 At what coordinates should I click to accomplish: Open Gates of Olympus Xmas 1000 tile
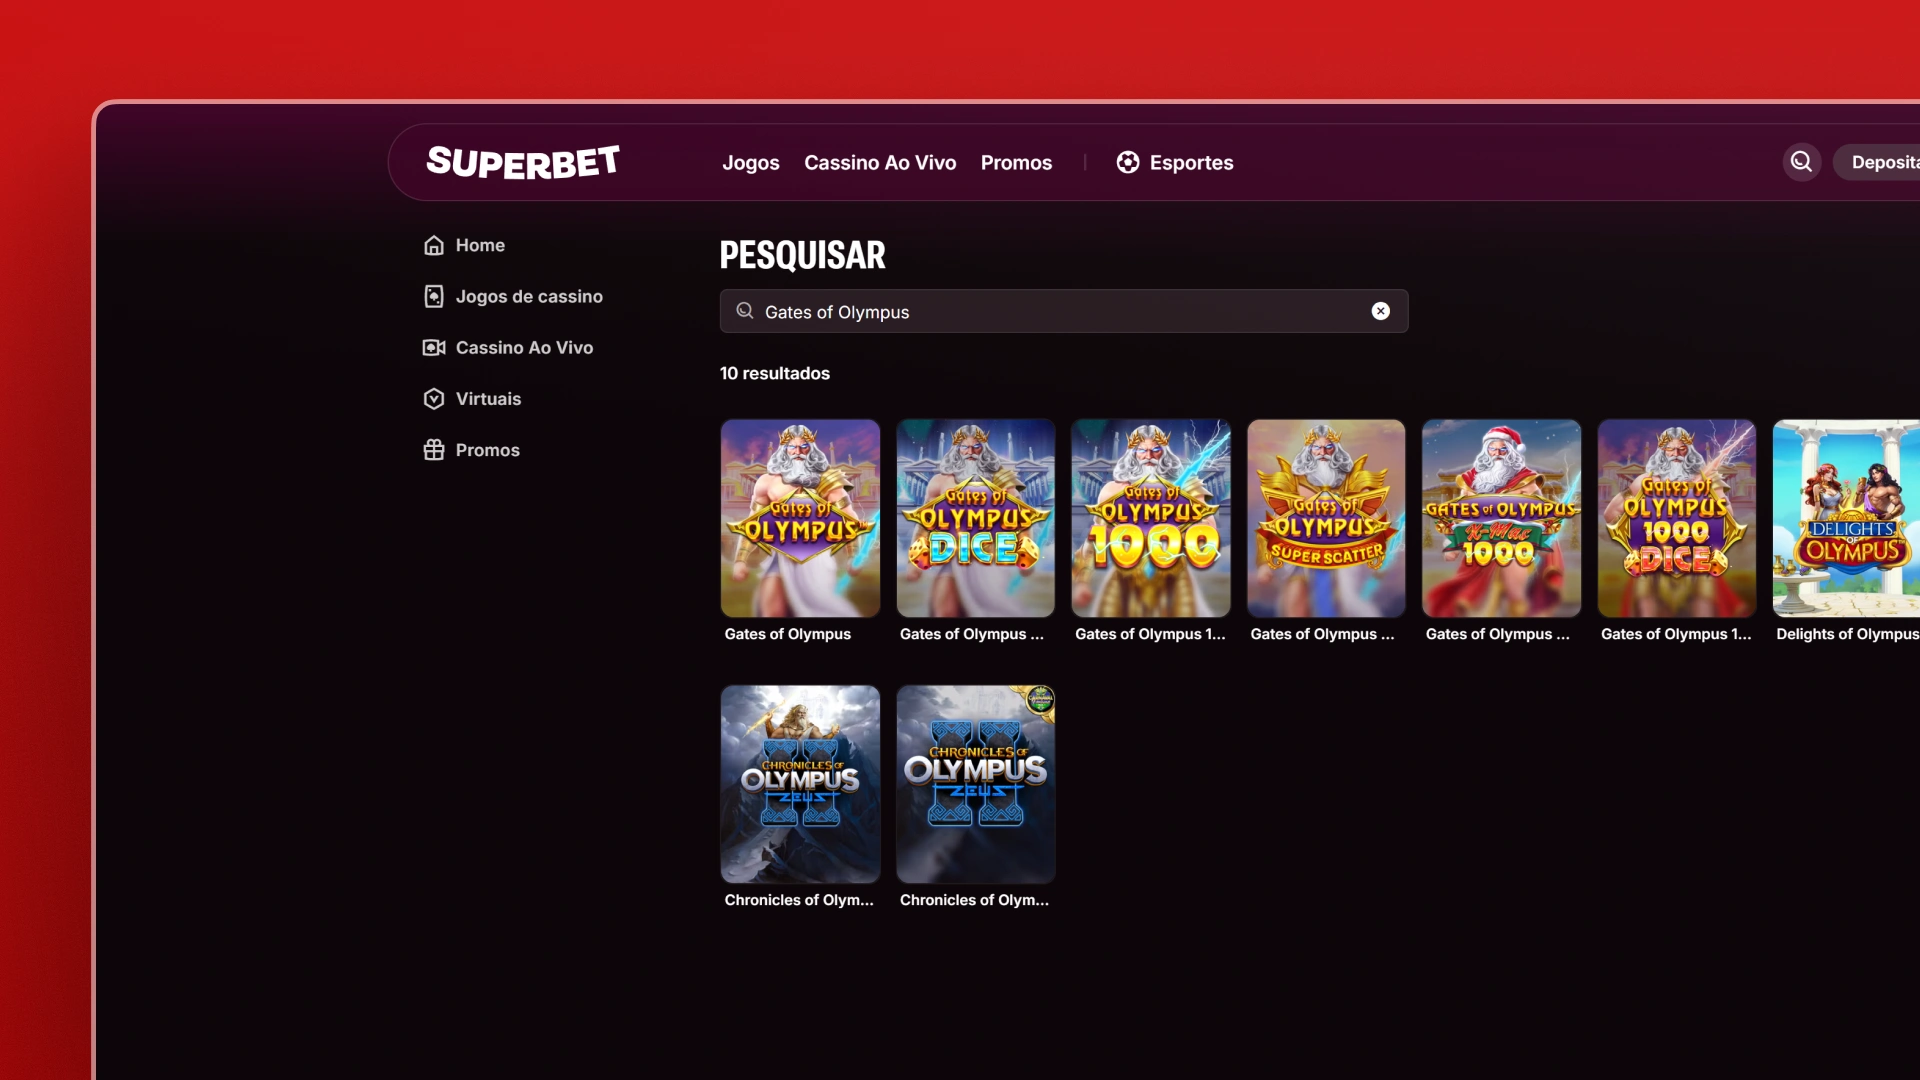(x=1501, y=518)
